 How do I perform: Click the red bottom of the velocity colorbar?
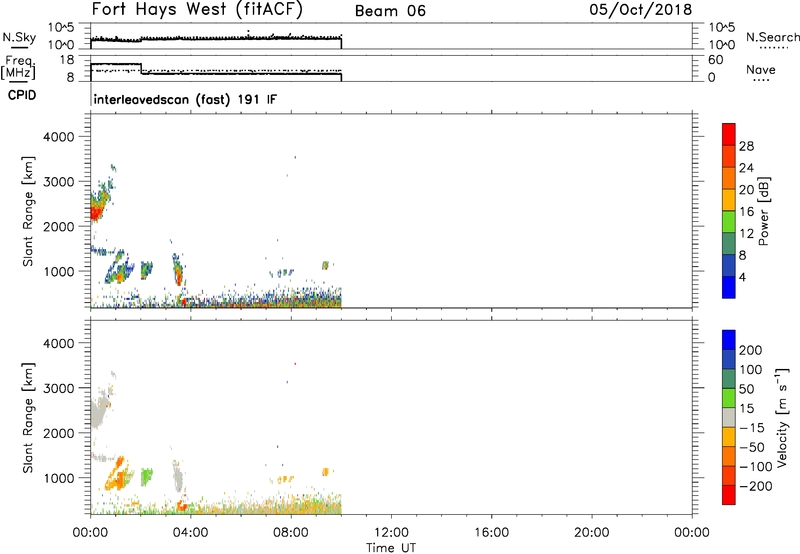tap(729, 495)
